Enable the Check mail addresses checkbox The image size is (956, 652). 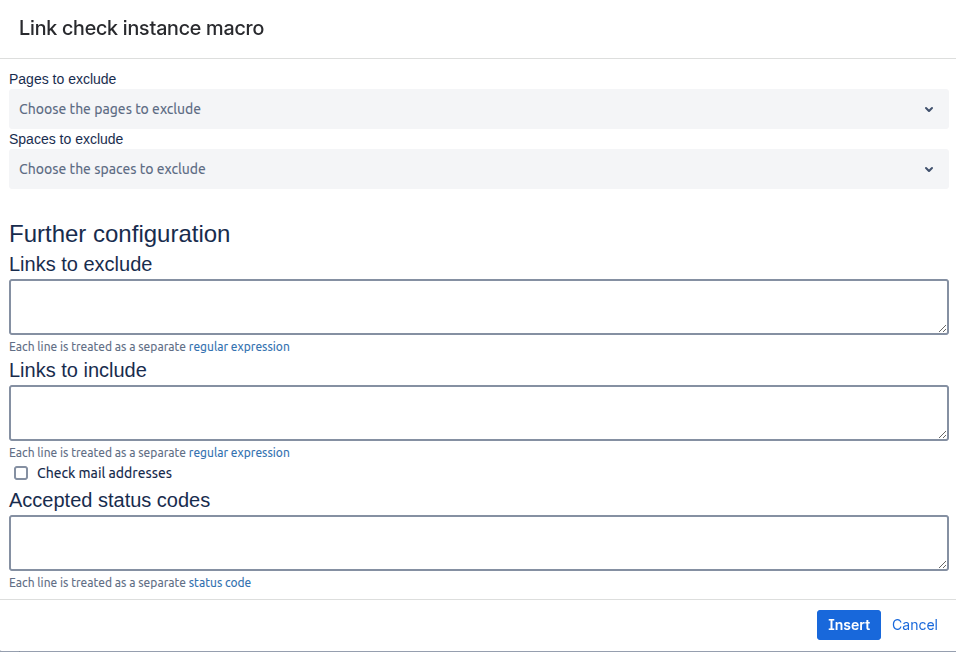coord(21,473)
